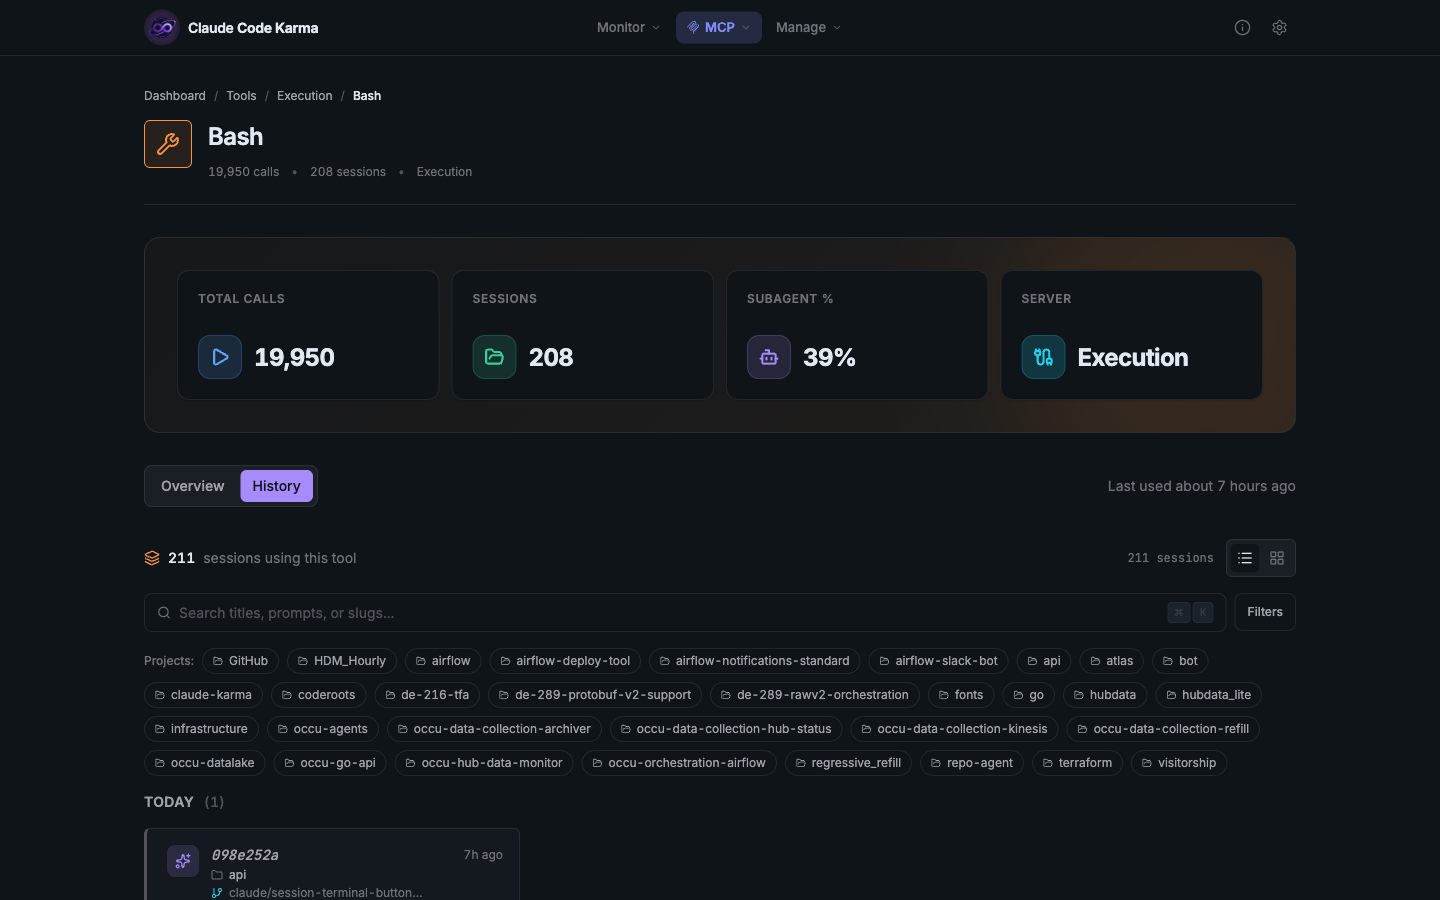1440x900 pixels.
Task: Toggle the repo-agent project filter
Action: coord(971,763)
